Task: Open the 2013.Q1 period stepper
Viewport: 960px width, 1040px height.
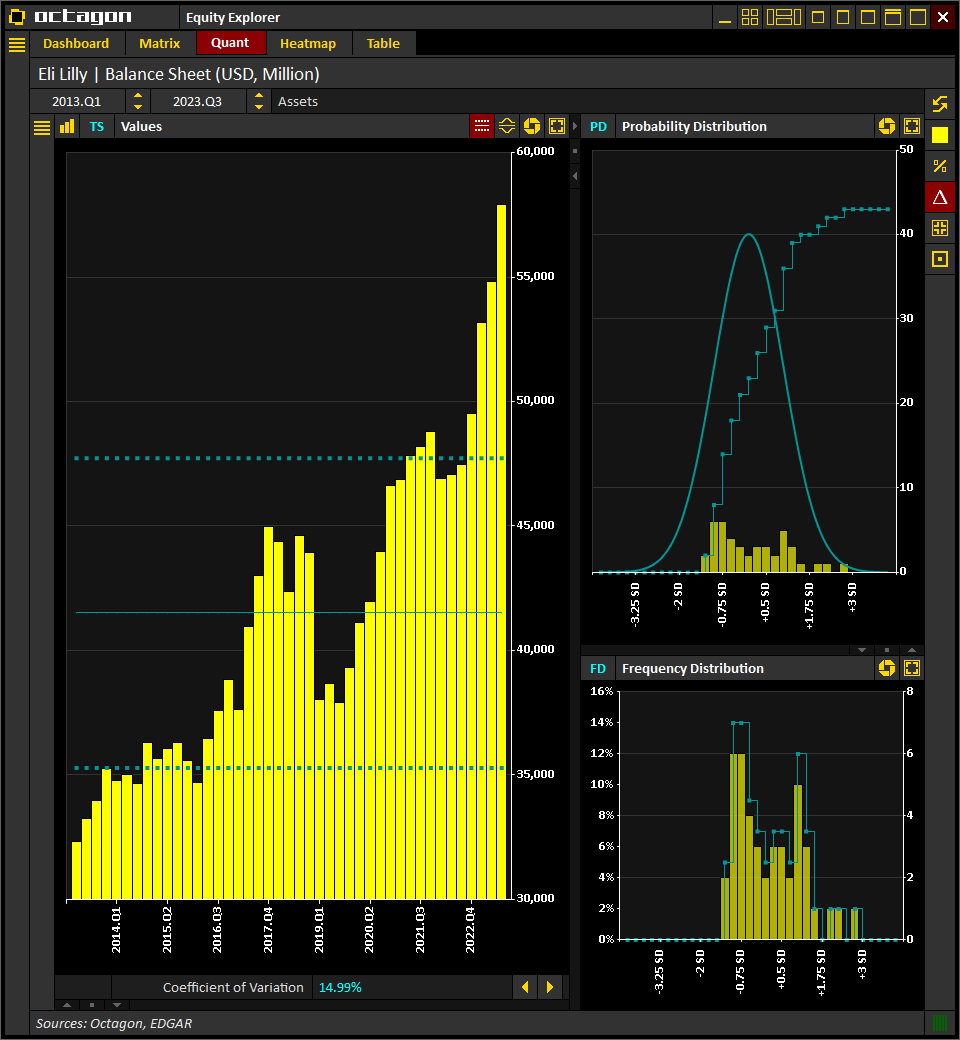Action: (x=138, y=101)
